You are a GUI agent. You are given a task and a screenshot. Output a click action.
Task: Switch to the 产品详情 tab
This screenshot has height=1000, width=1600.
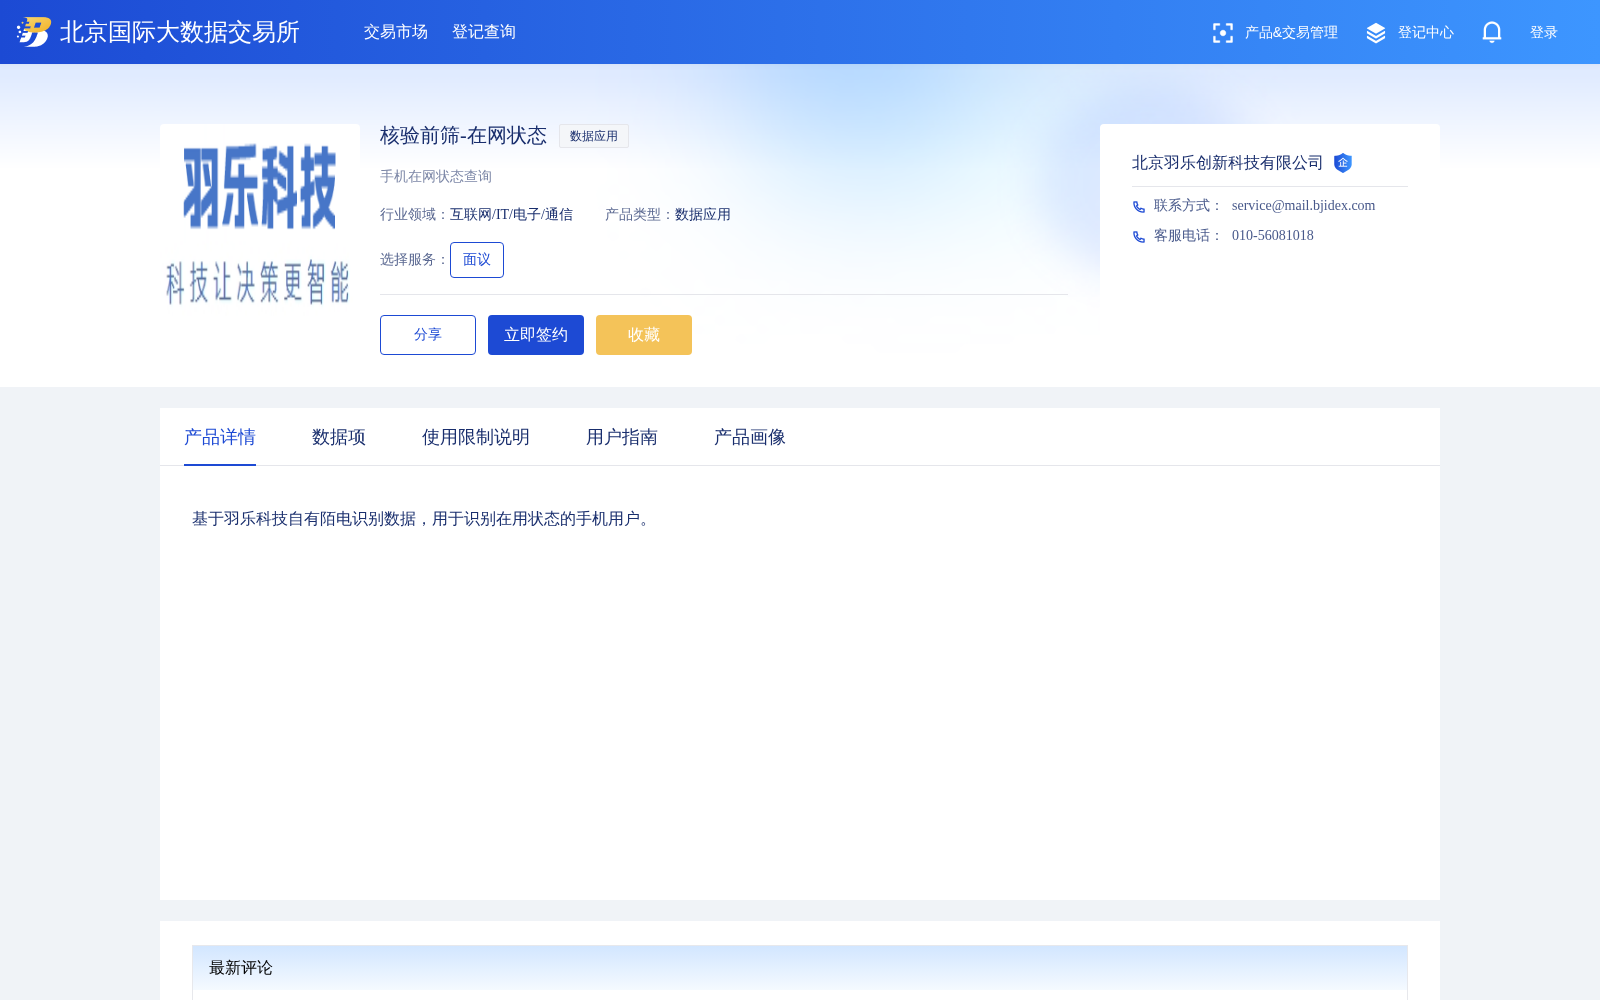point(220,437)
